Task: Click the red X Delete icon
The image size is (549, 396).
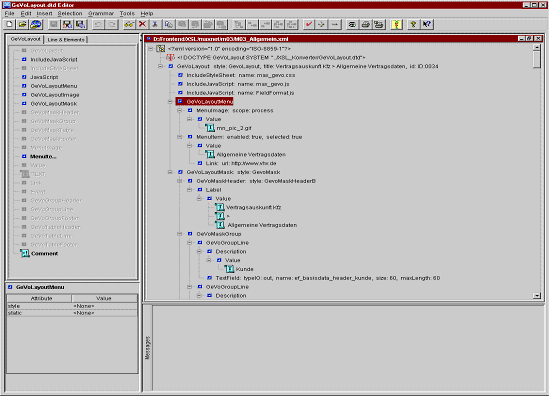Action: tap(142, 24)
